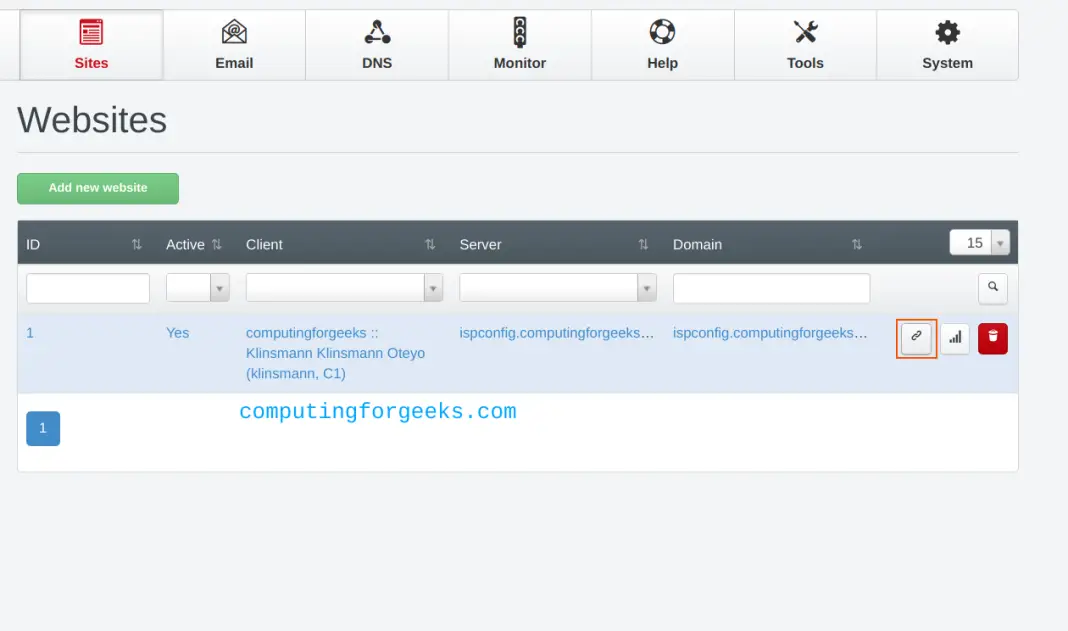The image size is (1068, 631).
Task: Open the Server filter dropdown
Action: 646,287
